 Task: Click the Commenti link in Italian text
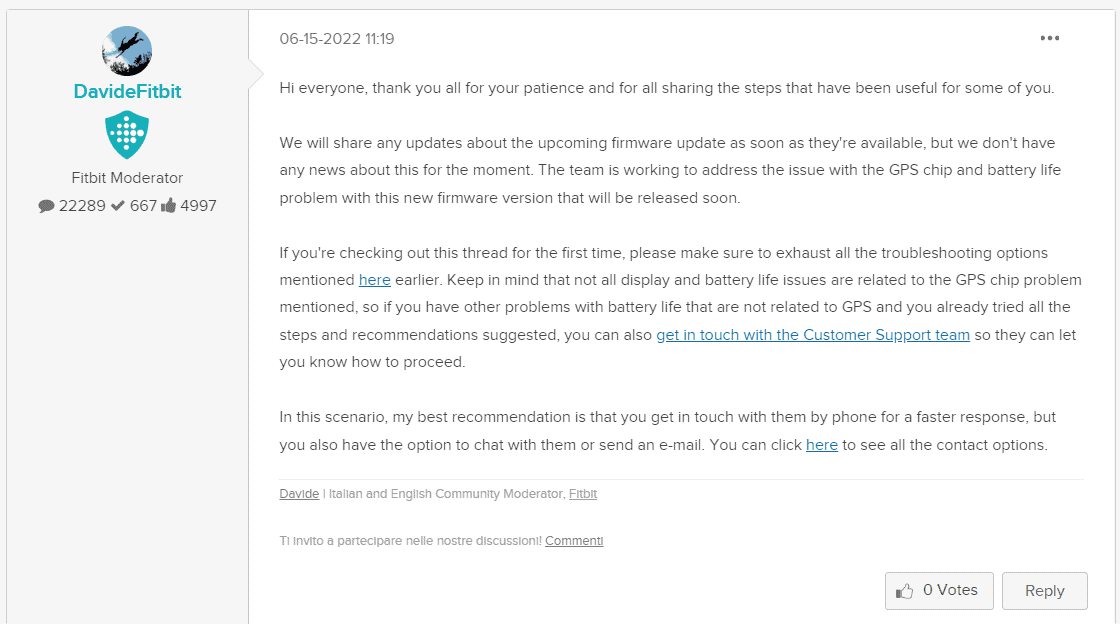click(x=573, y=540)
